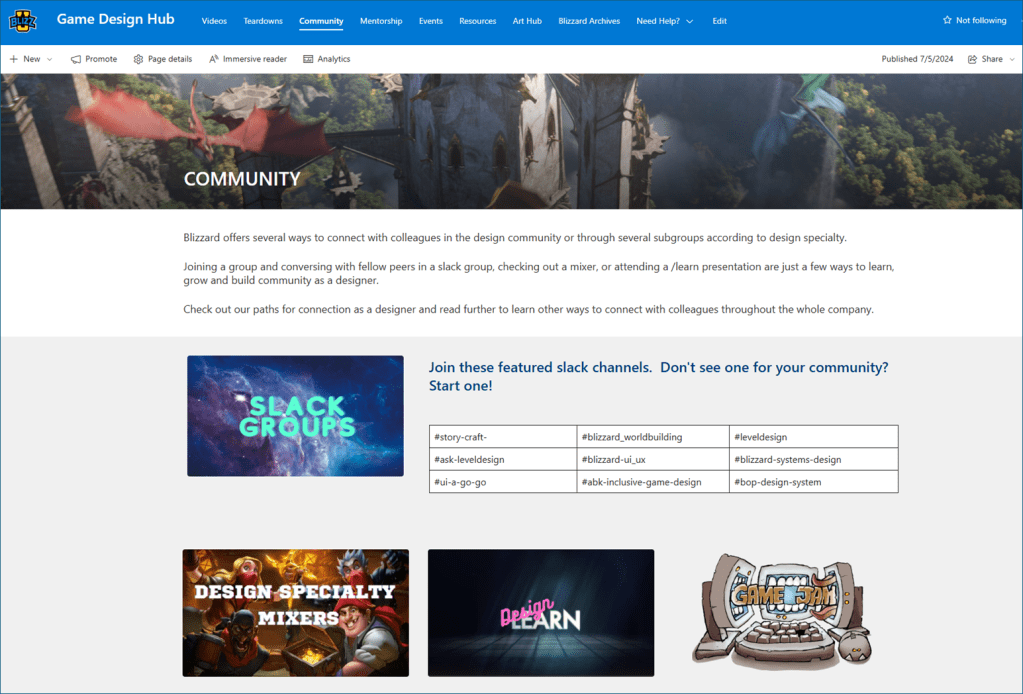The height and width of the screenshot is (694, 1023).
Task: Expand the Share chevron menu
Action: [1011, 59]
